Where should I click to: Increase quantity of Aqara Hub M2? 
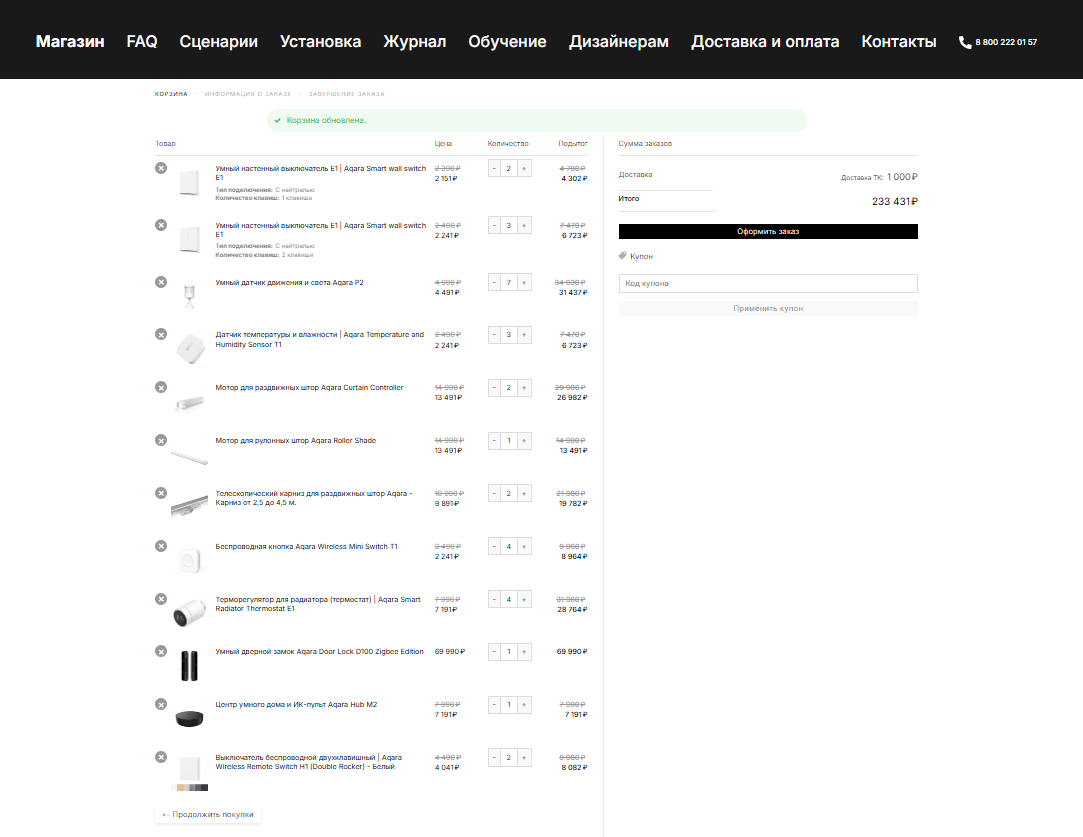click(x=524, y=705)
